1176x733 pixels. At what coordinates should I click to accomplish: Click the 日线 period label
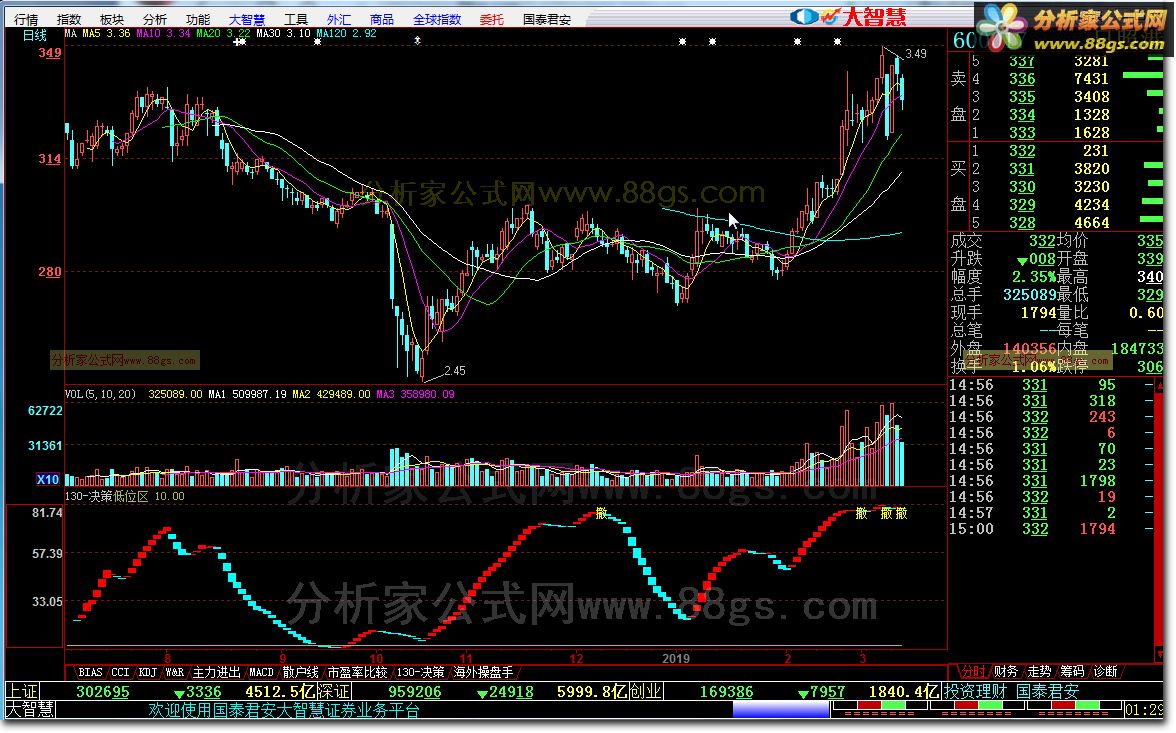34,35
